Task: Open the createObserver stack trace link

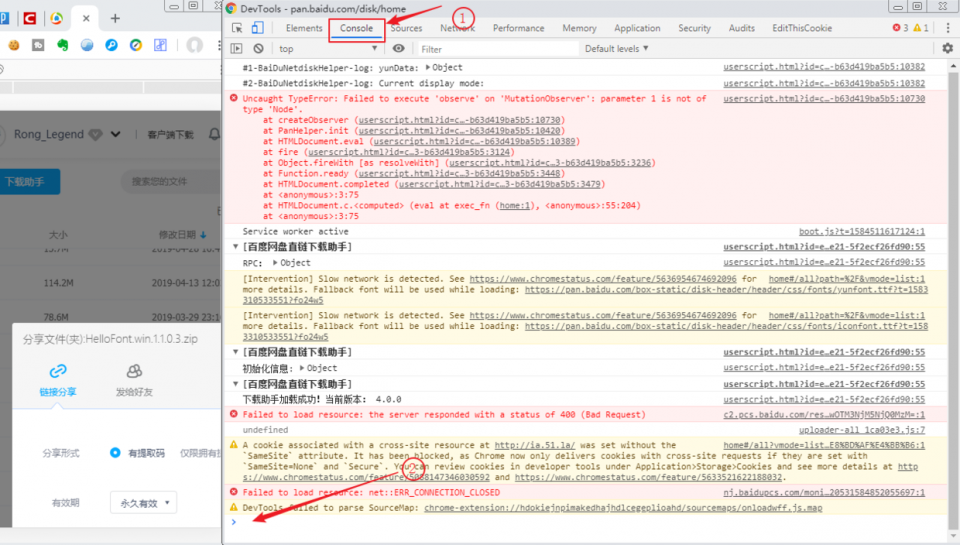Action: point(459,120)
